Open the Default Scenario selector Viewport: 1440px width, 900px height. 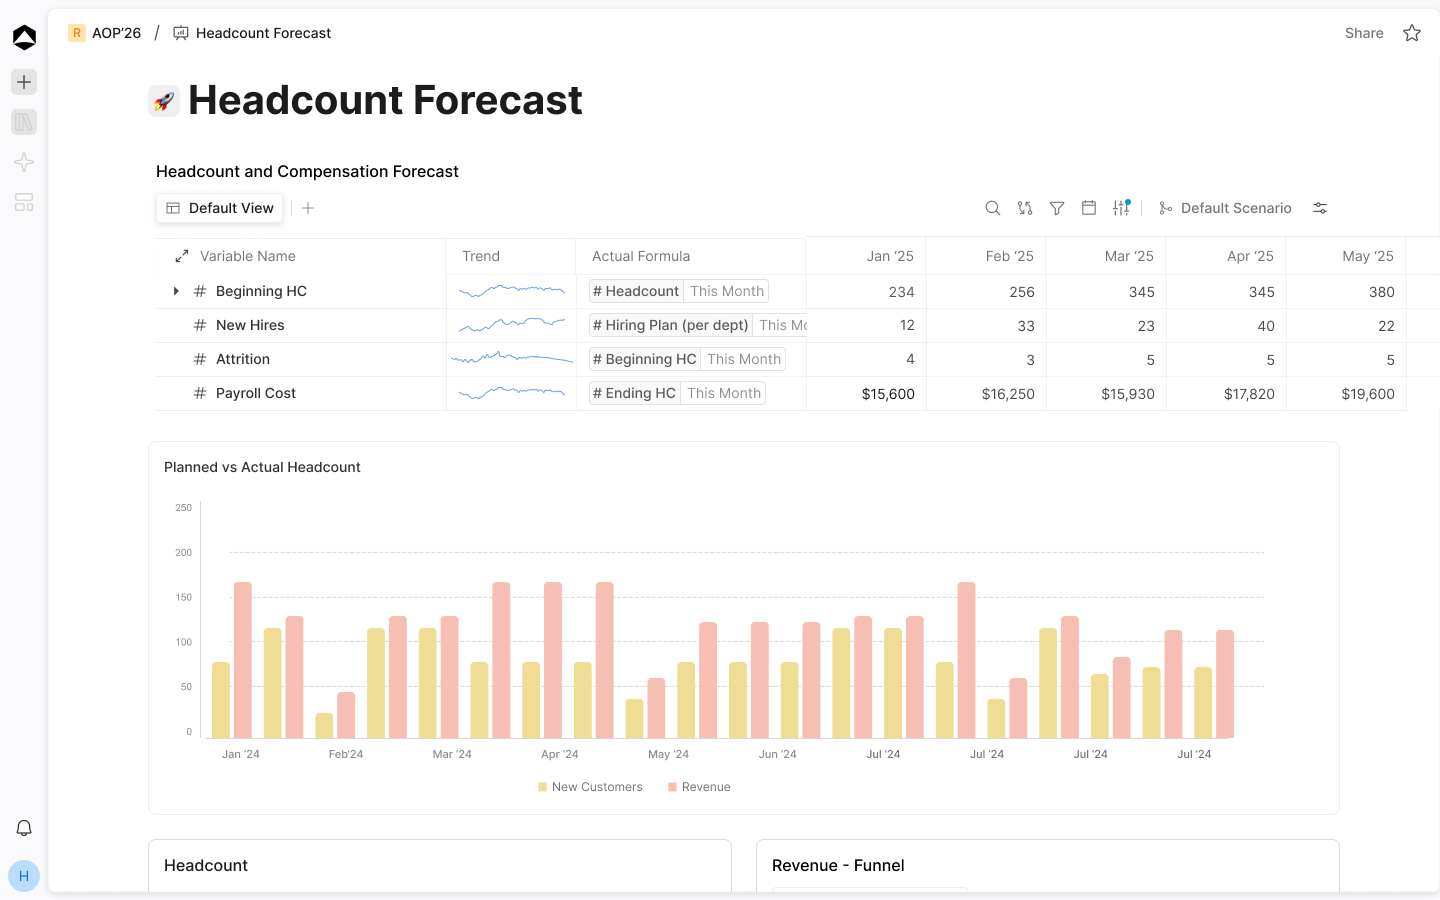[1225, 208]
